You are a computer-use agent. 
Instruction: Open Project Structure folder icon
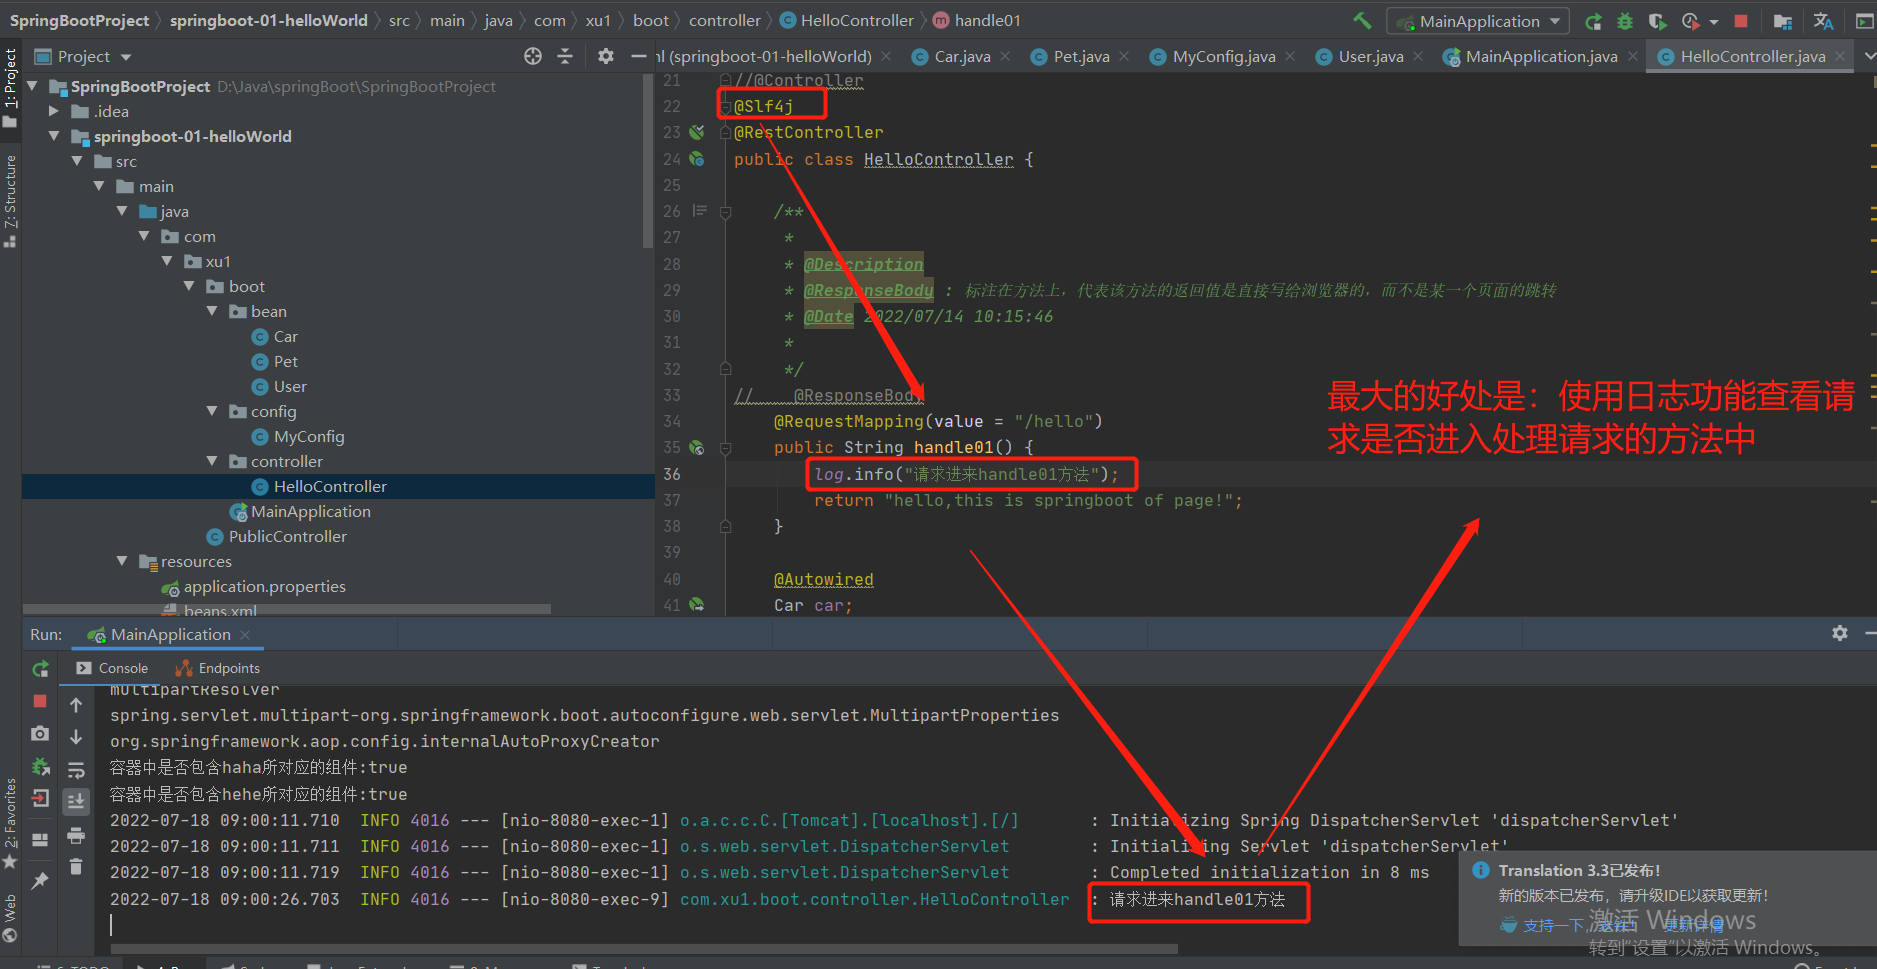tap(1783, 21)
